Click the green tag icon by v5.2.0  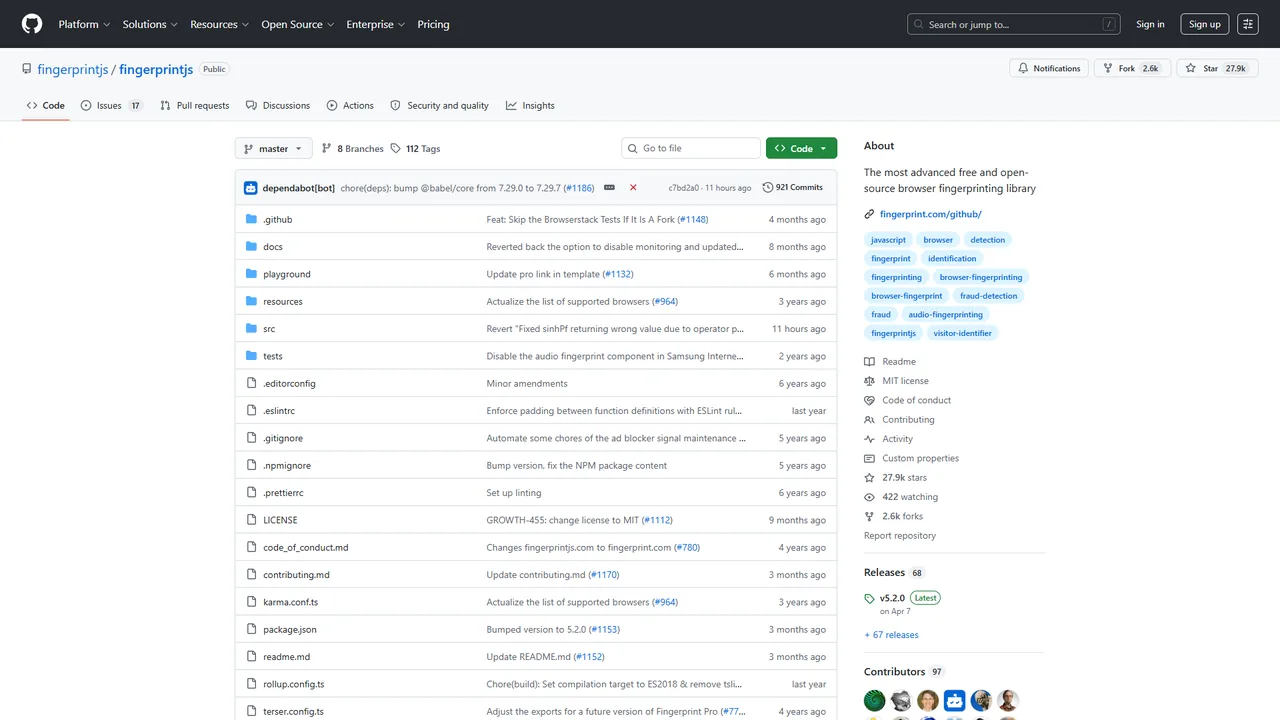(870, 599)
